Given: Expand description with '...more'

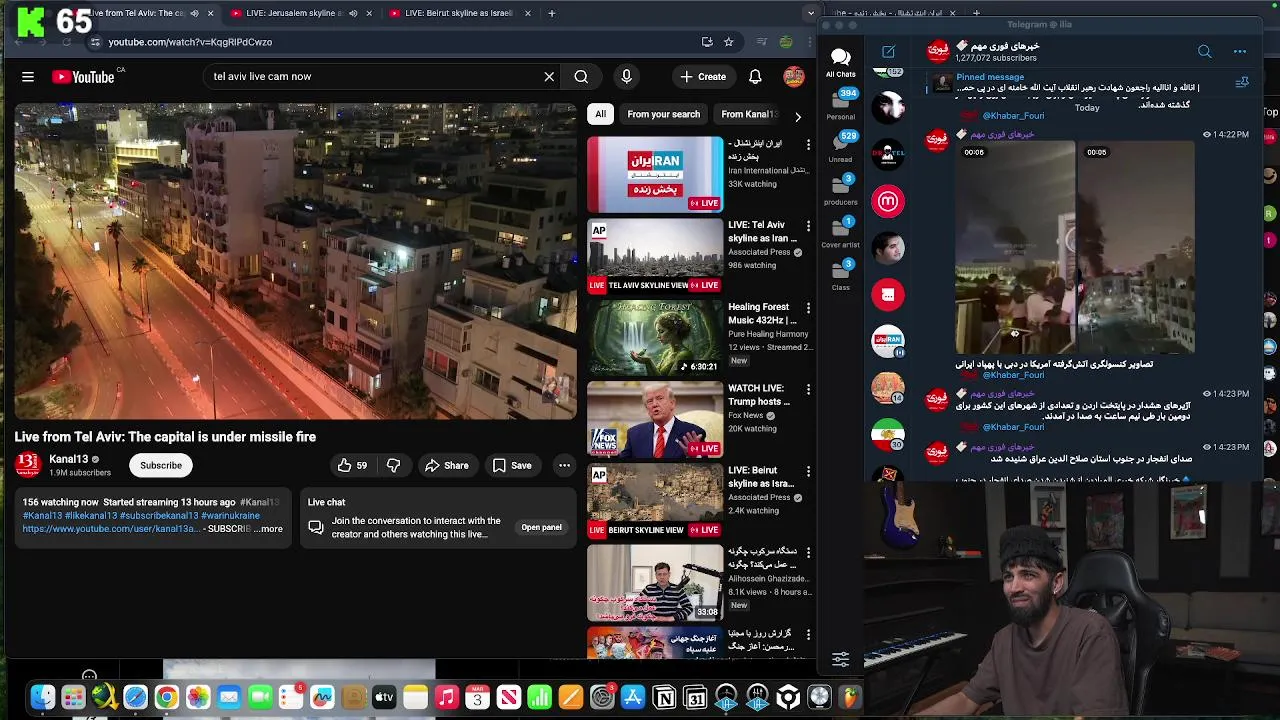Looking at the screenshot, I should pyautogui.click(x=268, y=529).
